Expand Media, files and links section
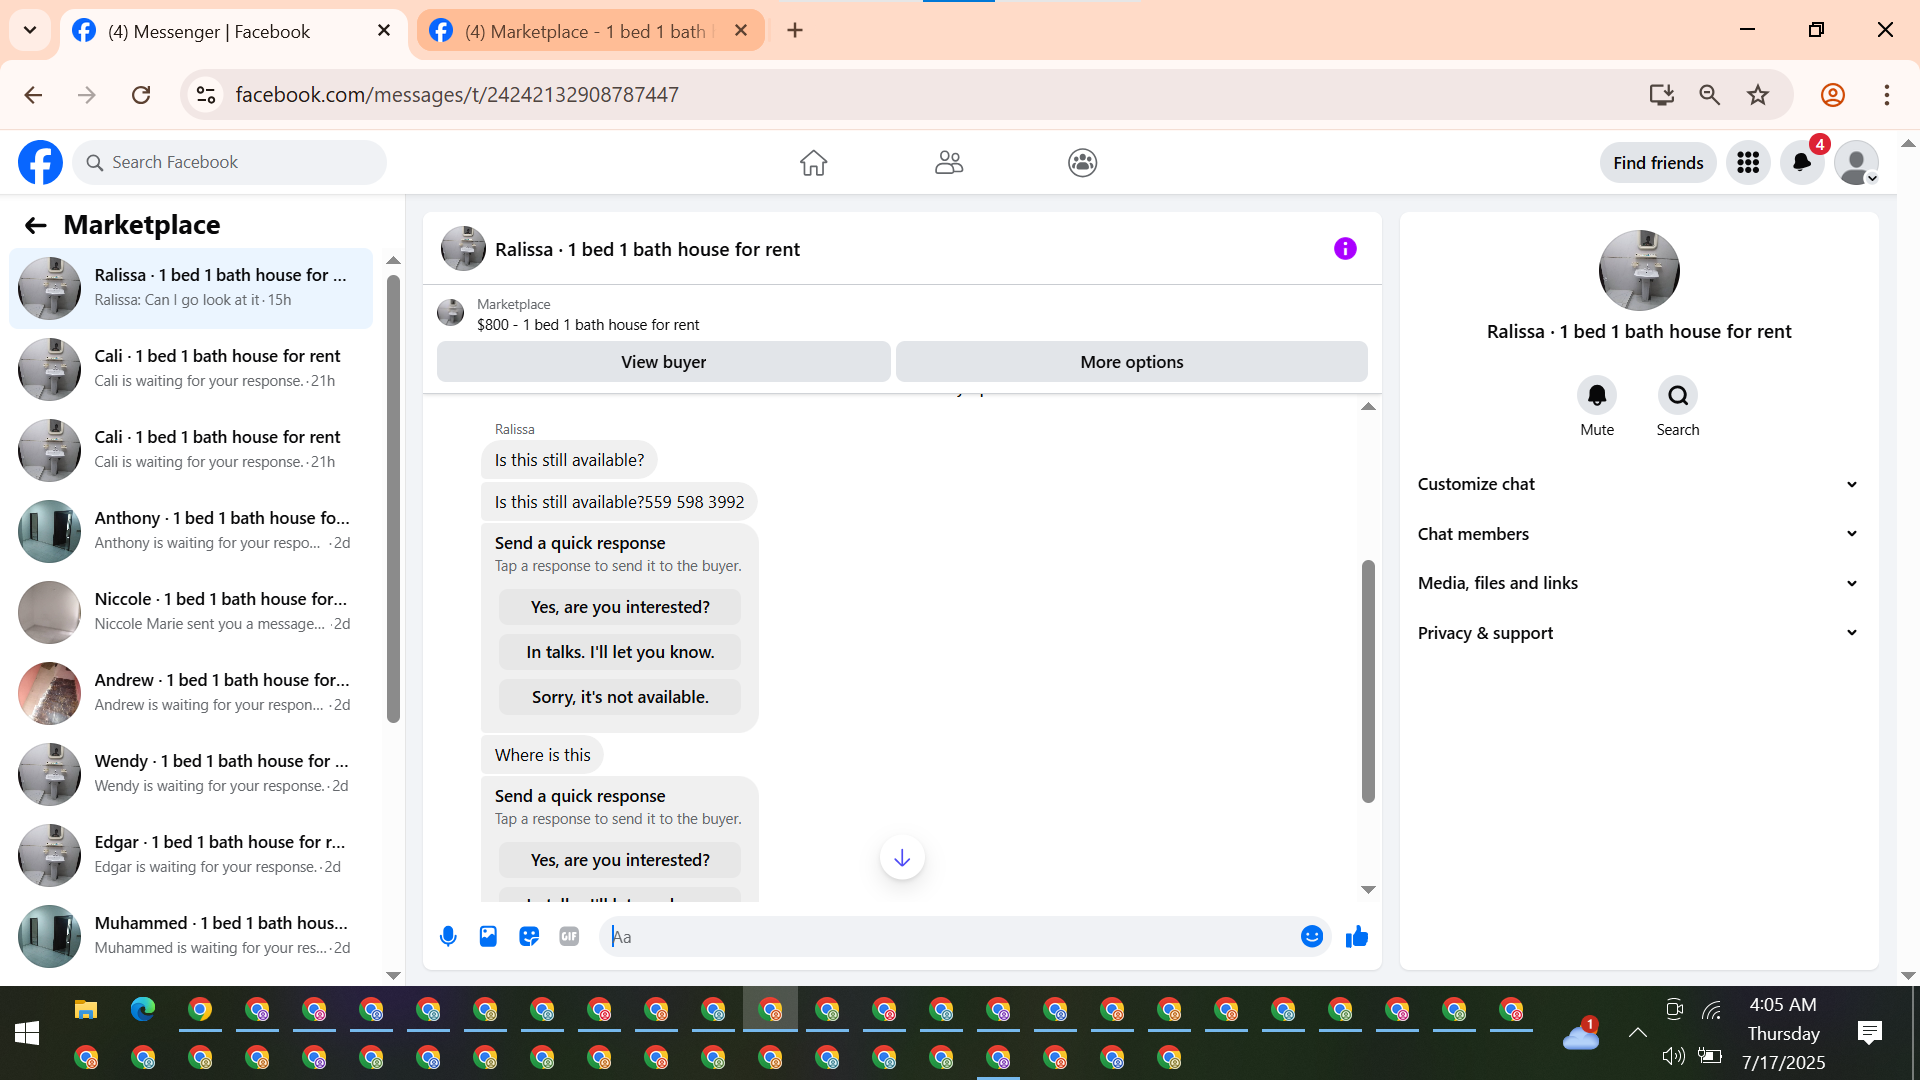 coord(1638,583)
